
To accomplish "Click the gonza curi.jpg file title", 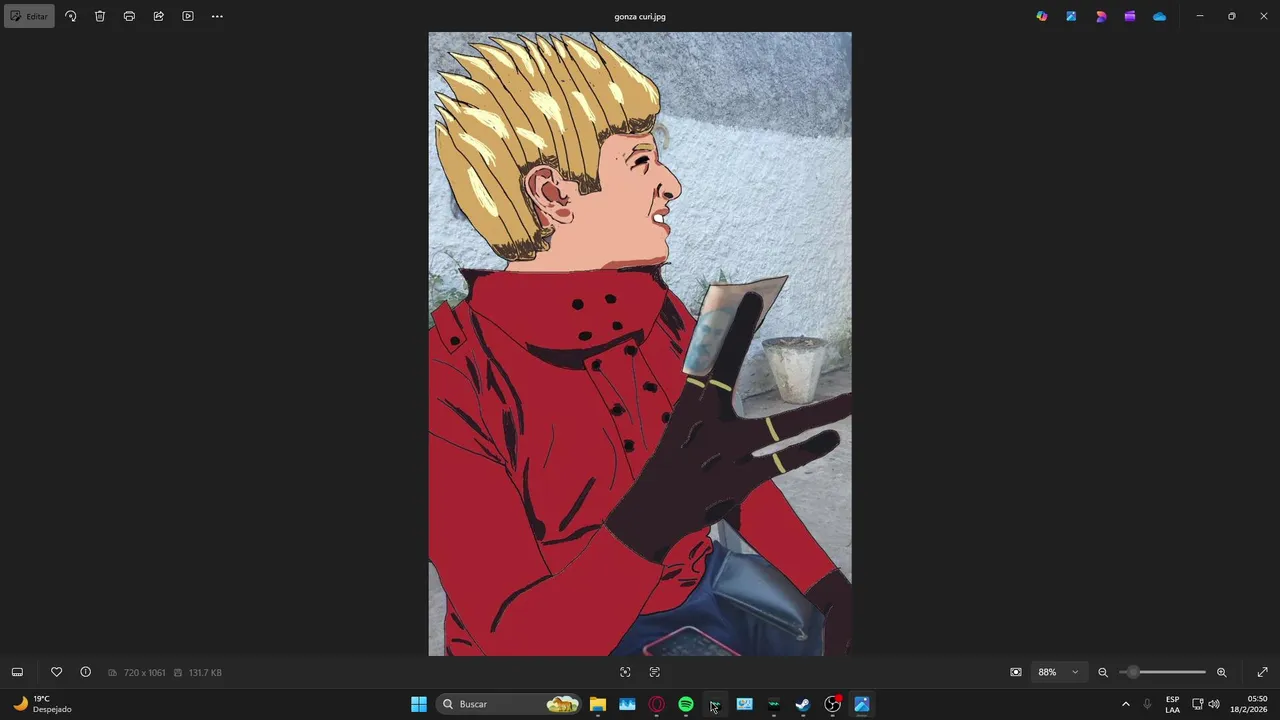I will [640, 17].
